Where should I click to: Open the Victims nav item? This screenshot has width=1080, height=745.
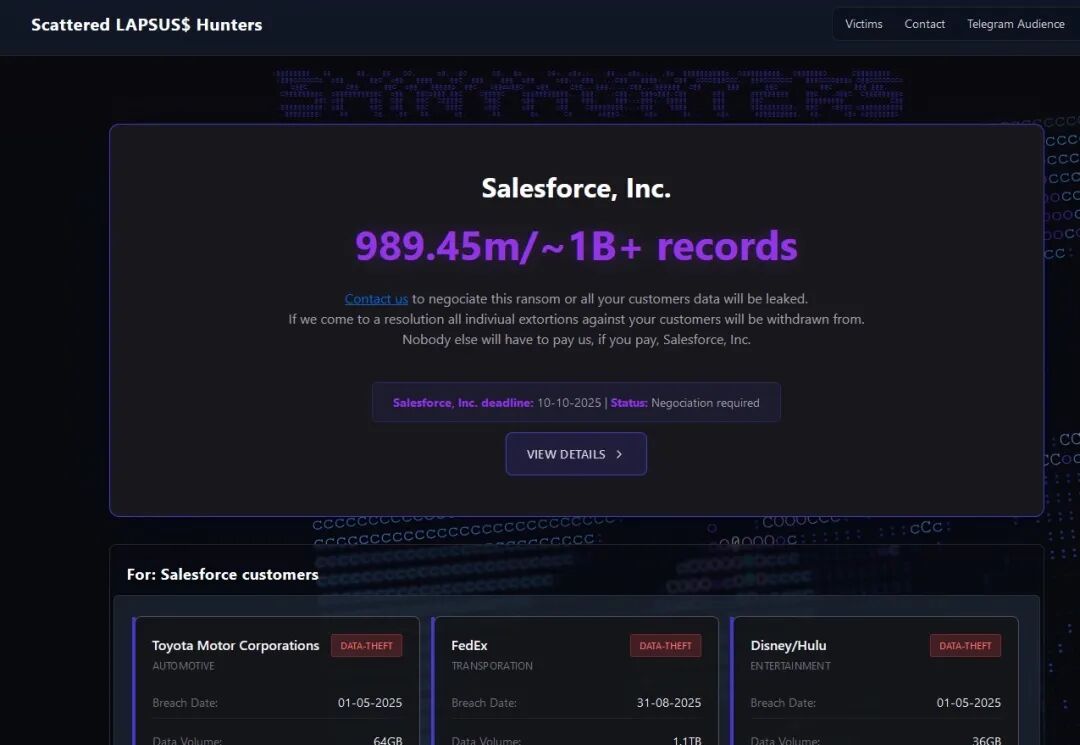(x=864, y=24)
